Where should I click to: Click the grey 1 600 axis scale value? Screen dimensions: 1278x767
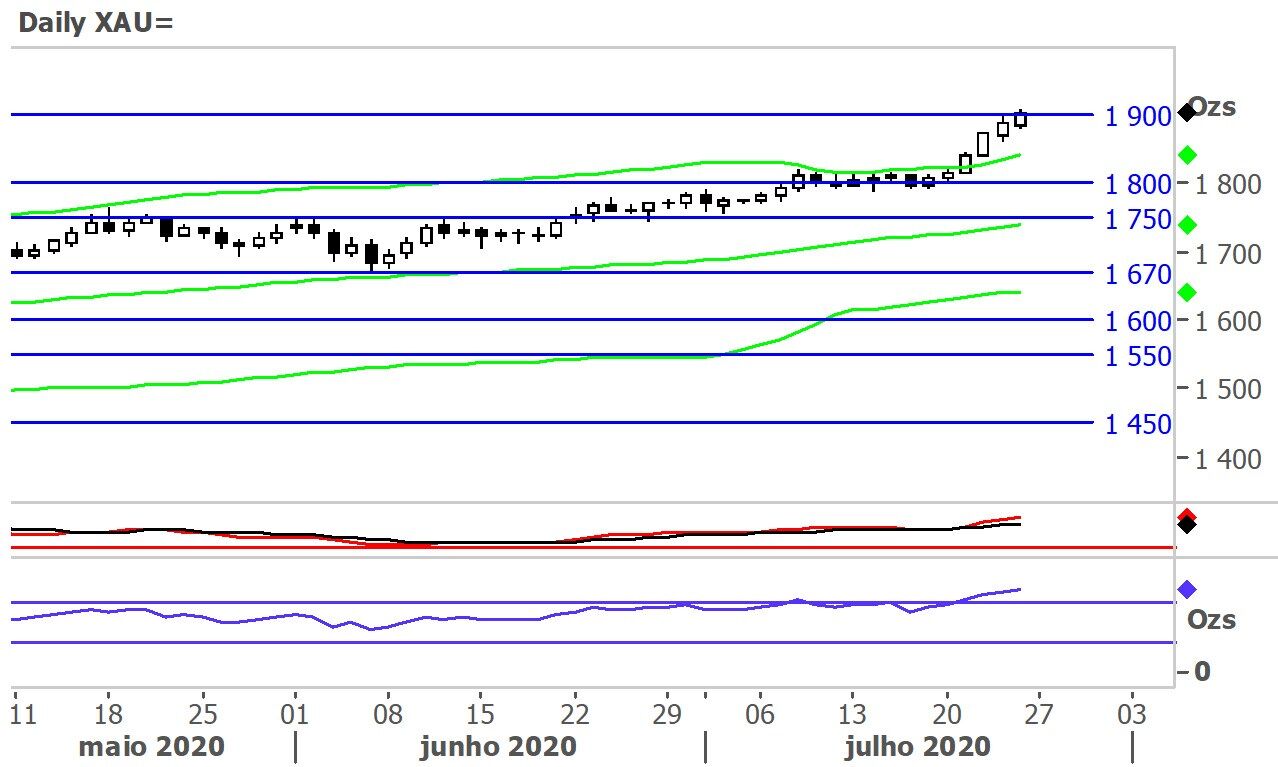pyautogui.click(x=1228, y=321)
